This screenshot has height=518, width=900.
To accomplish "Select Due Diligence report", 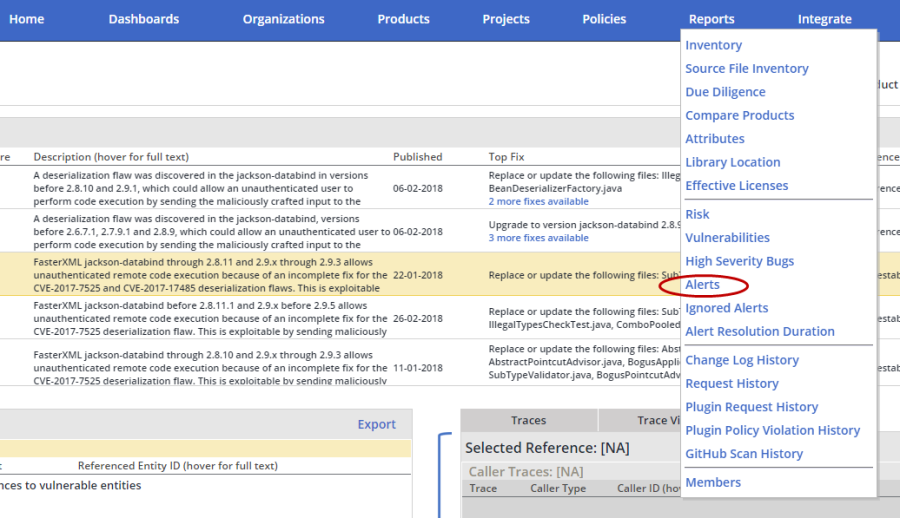I will tap(725, 92).
